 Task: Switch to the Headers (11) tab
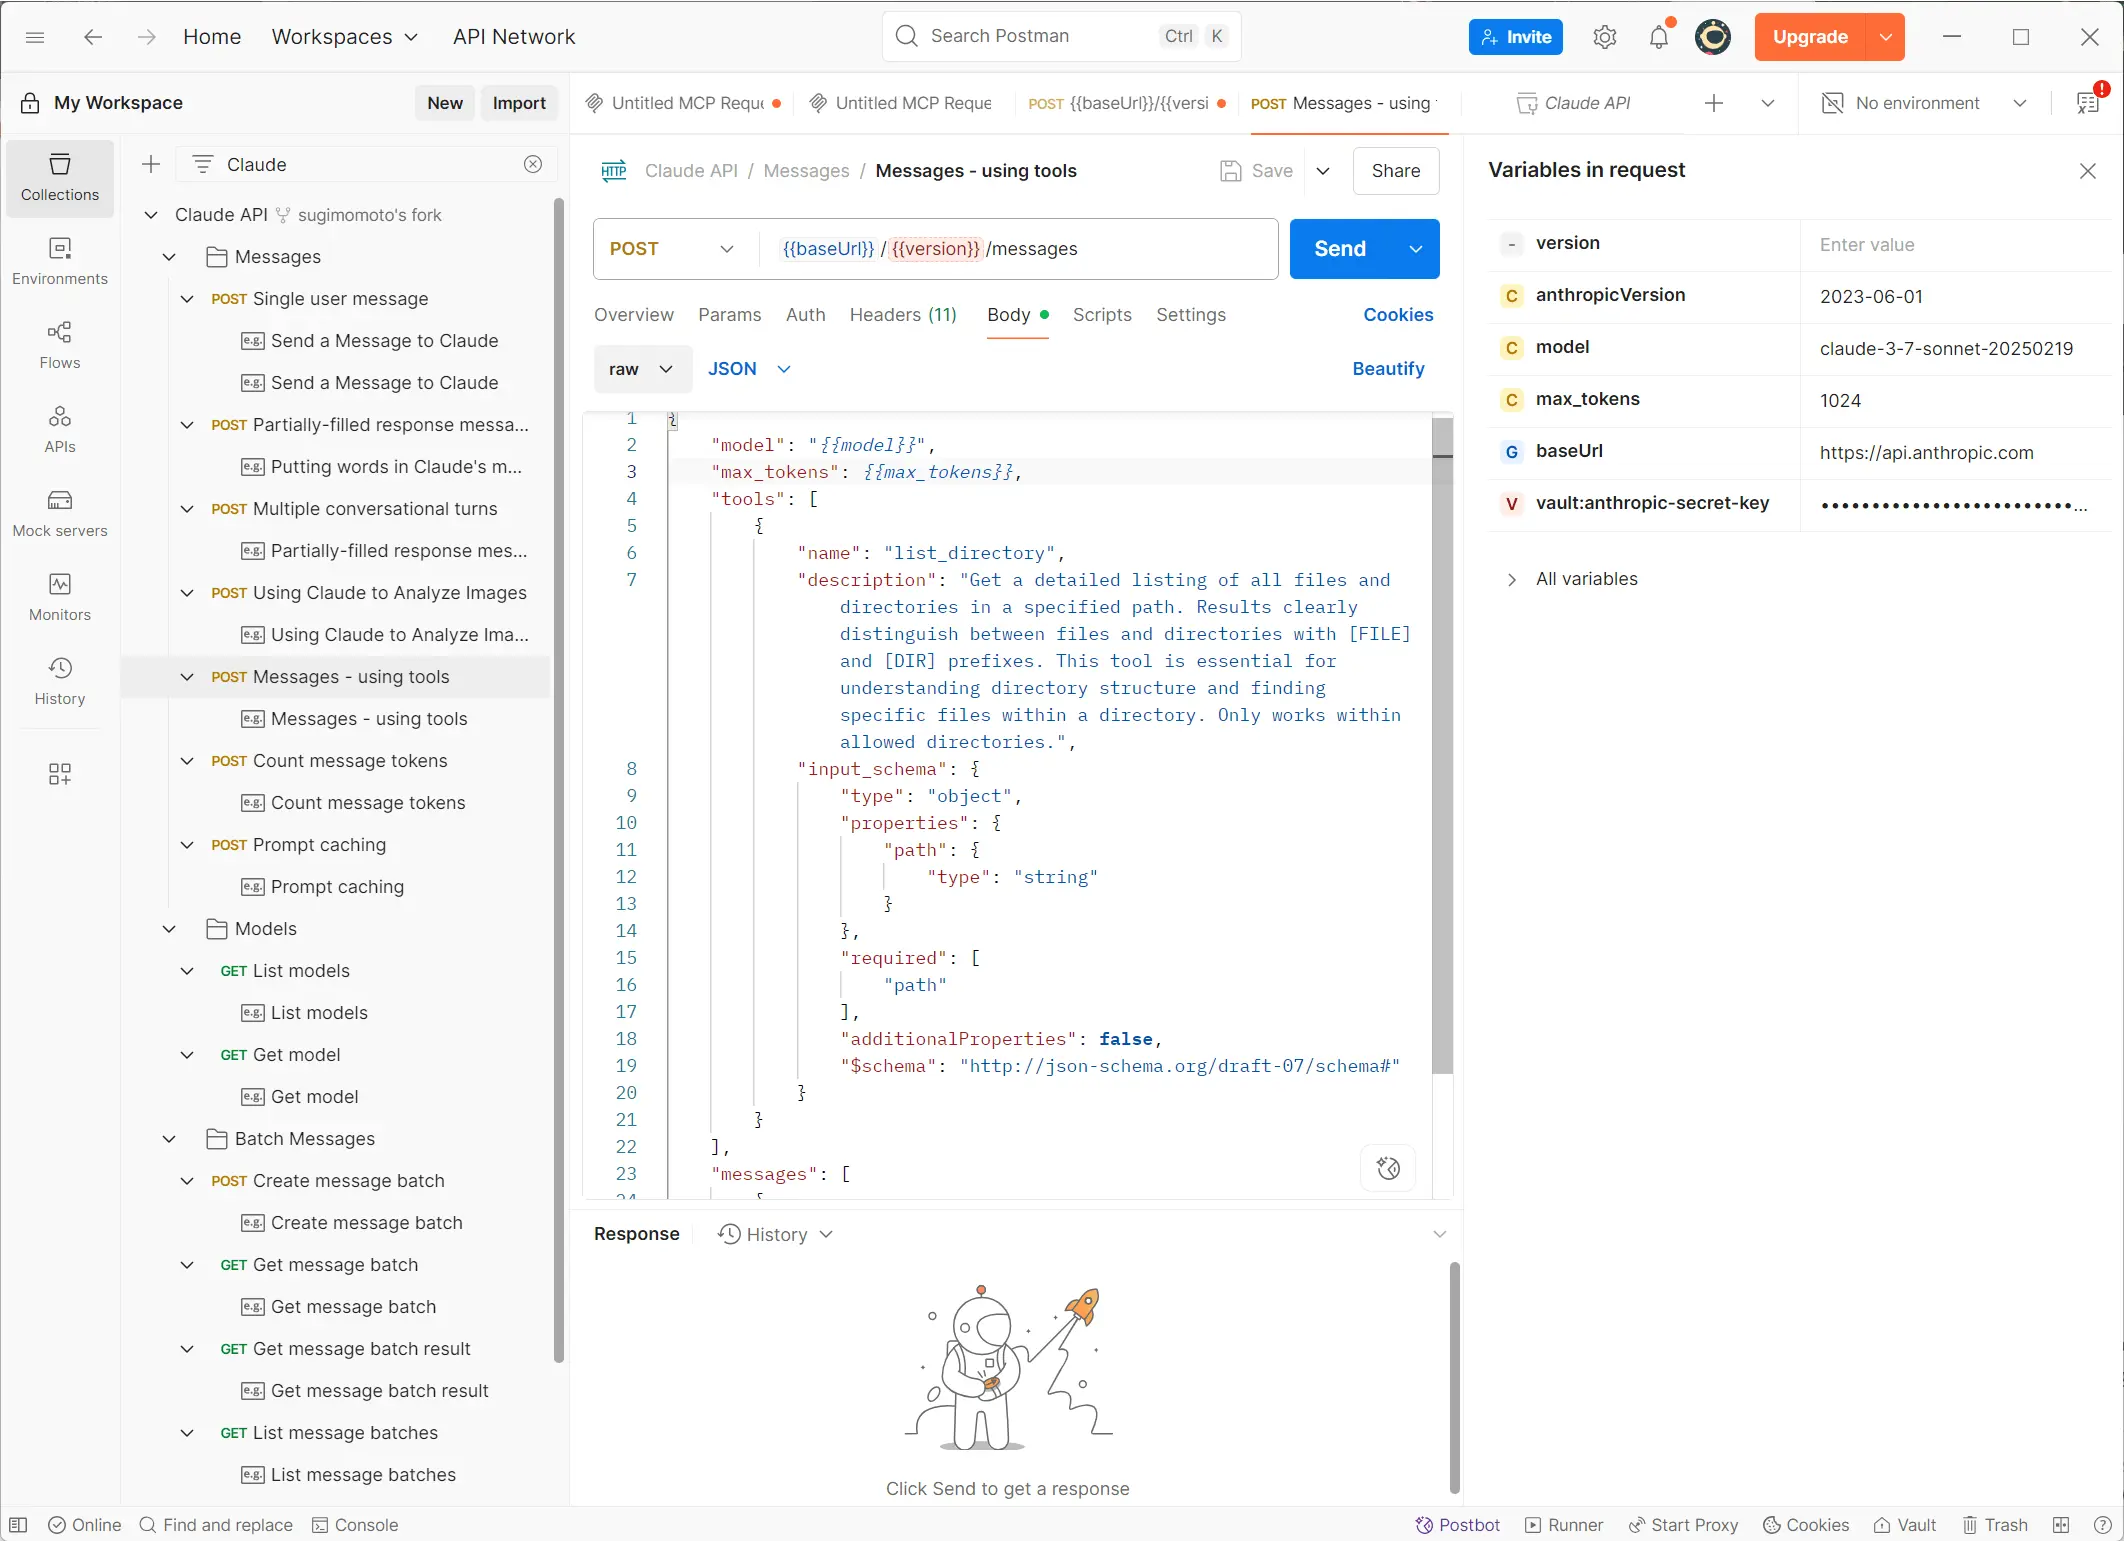click(902, 315)
